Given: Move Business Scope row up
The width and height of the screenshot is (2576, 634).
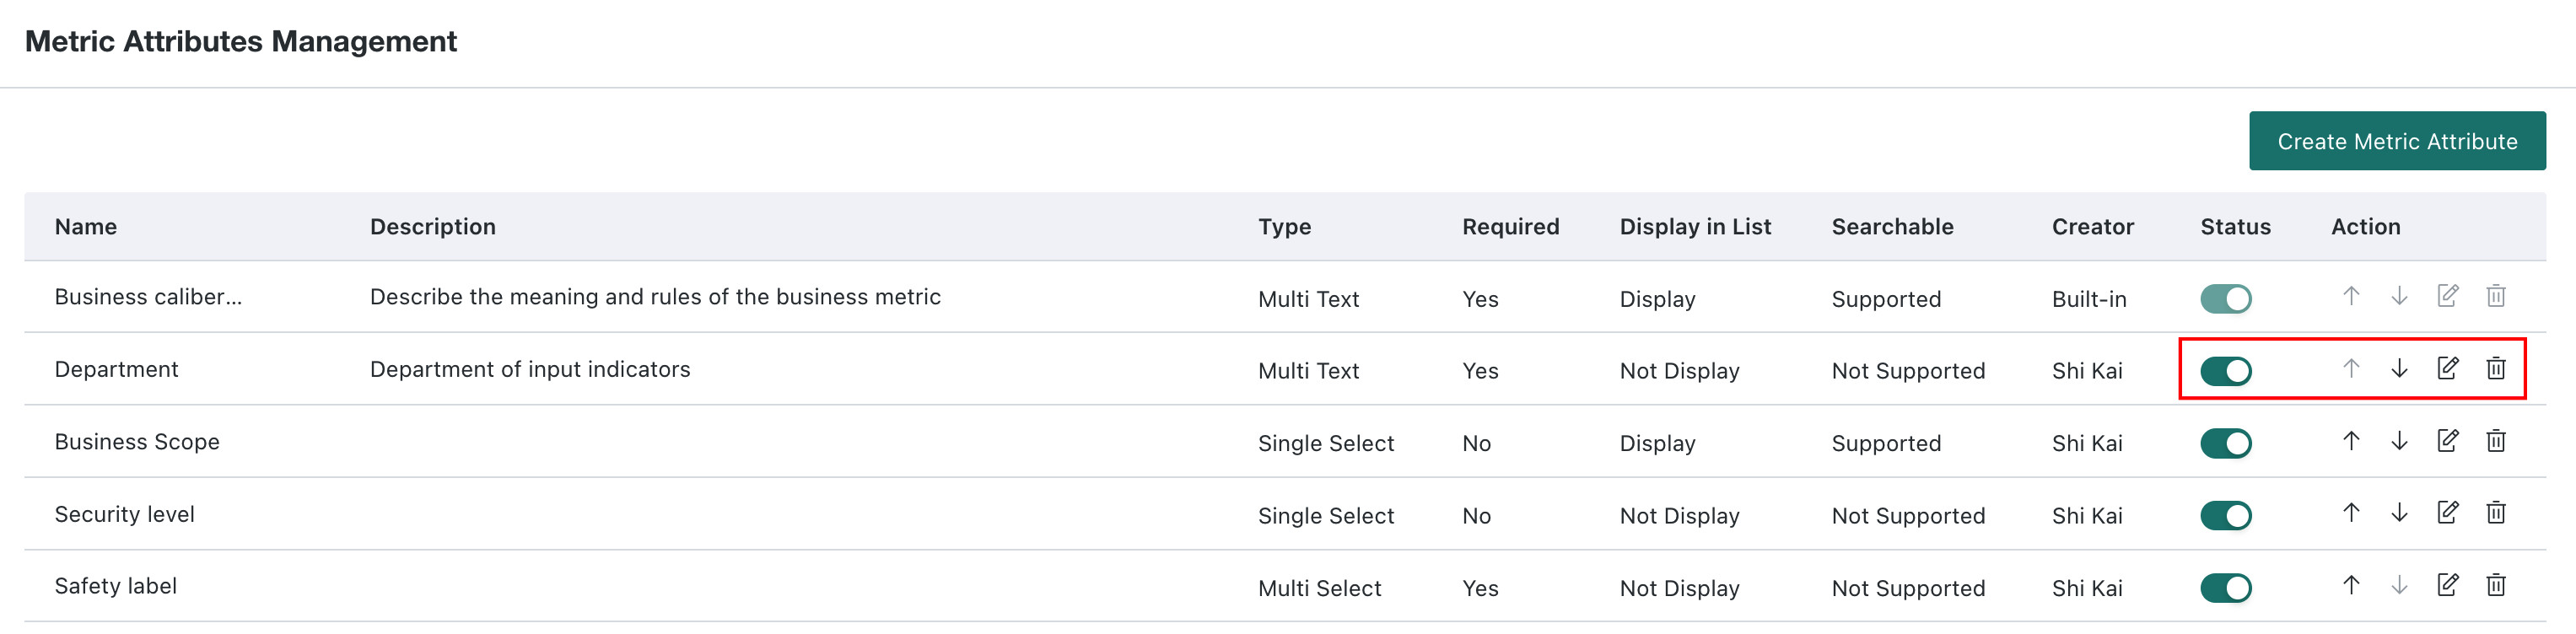Looking at the screenshot, I should click(2351, 440).
